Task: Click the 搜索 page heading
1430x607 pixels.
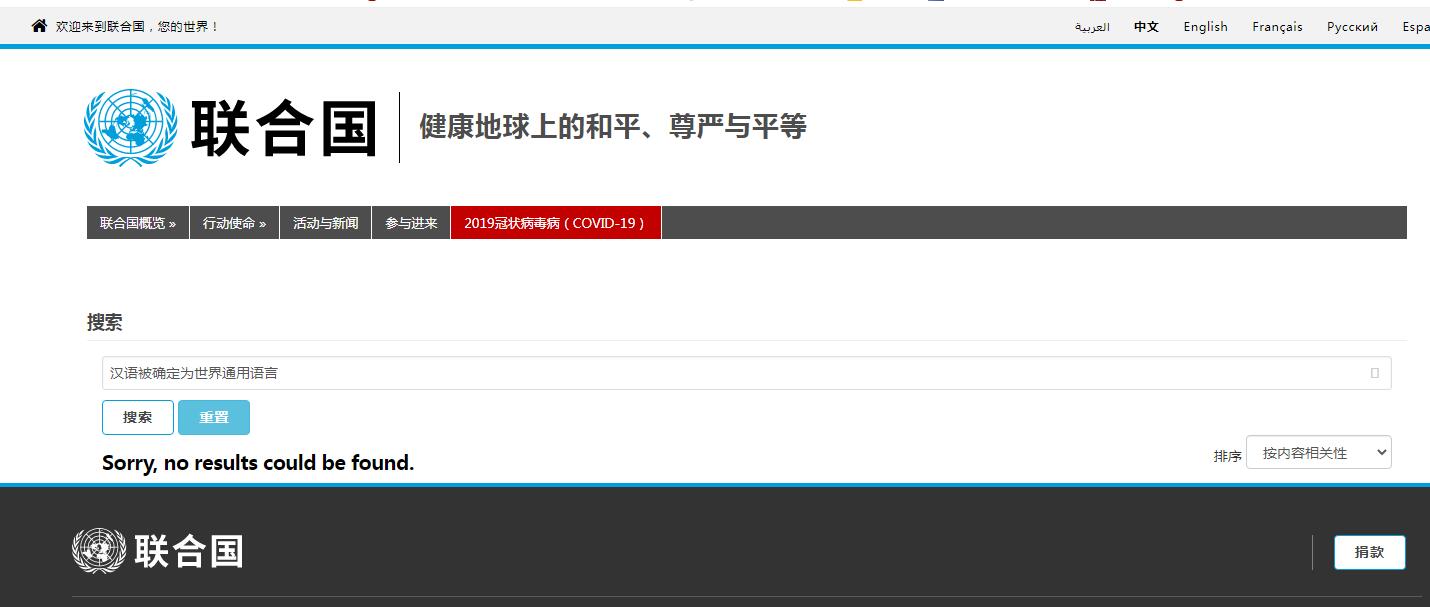Action: [x=105, y=322]
